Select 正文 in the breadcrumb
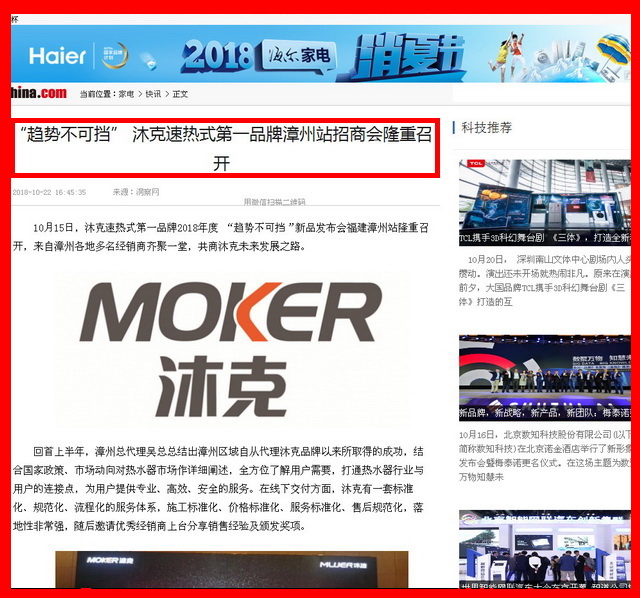 point(180,94)
